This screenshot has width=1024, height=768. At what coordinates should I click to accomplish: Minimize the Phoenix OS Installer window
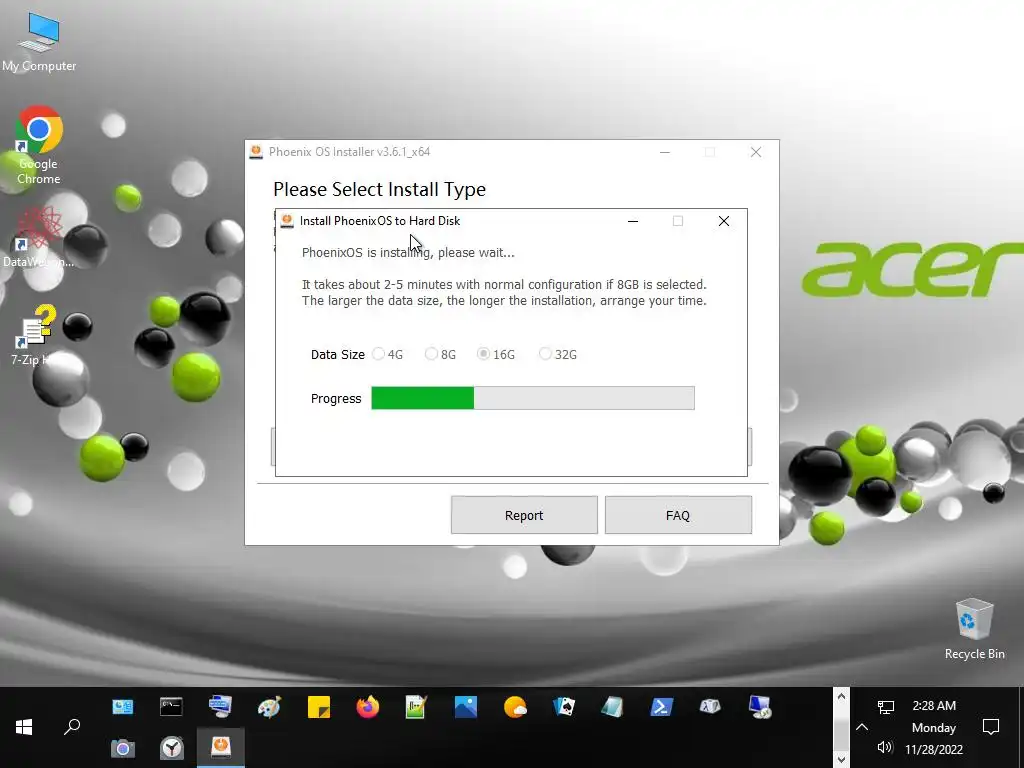pos(665,152)
